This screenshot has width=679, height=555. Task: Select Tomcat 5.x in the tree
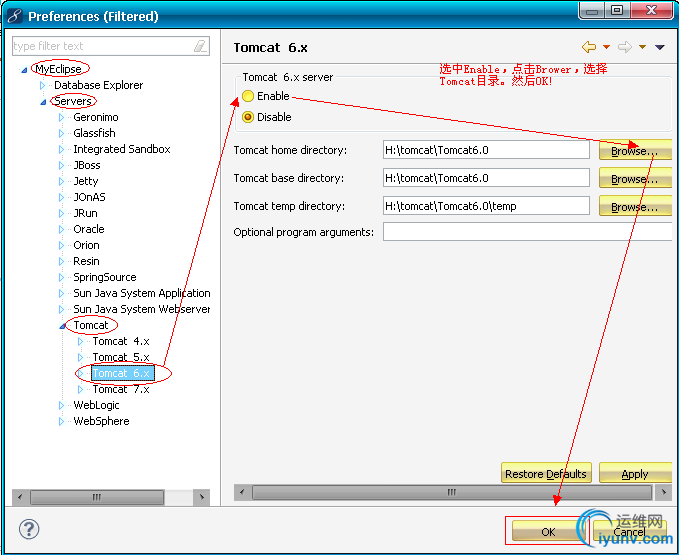point(121,358)
